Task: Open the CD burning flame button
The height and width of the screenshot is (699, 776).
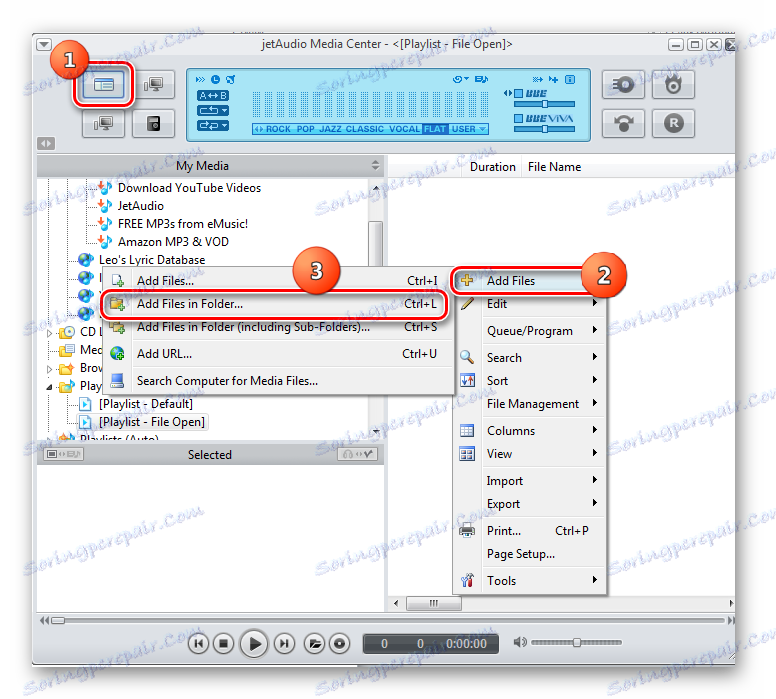Action: 673,85
